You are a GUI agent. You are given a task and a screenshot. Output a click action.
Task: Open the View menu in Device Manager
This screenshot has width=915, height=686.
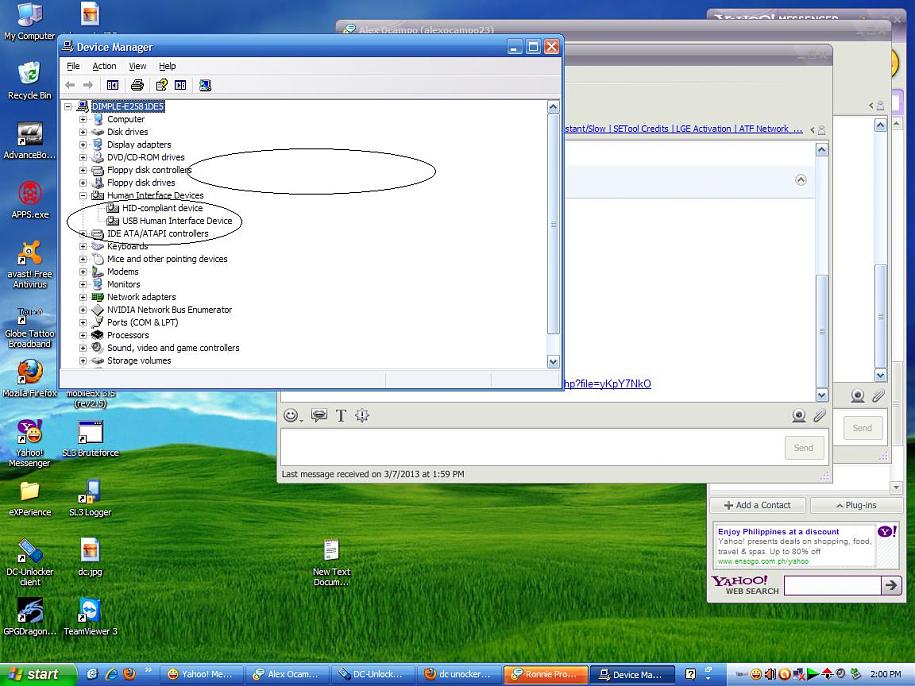coord(137,66)
